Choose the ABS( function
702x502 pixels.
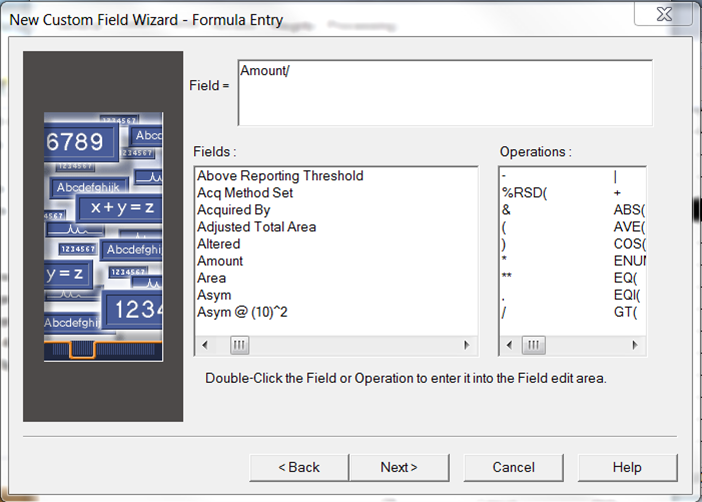(x=629, y=210)
